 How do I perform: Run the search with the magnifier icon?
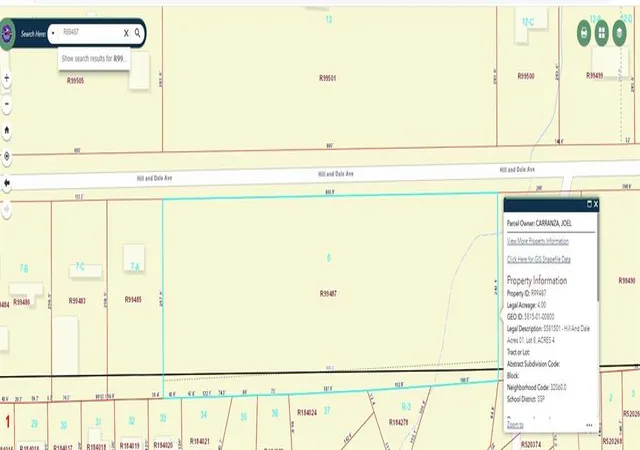pos(138,33)
